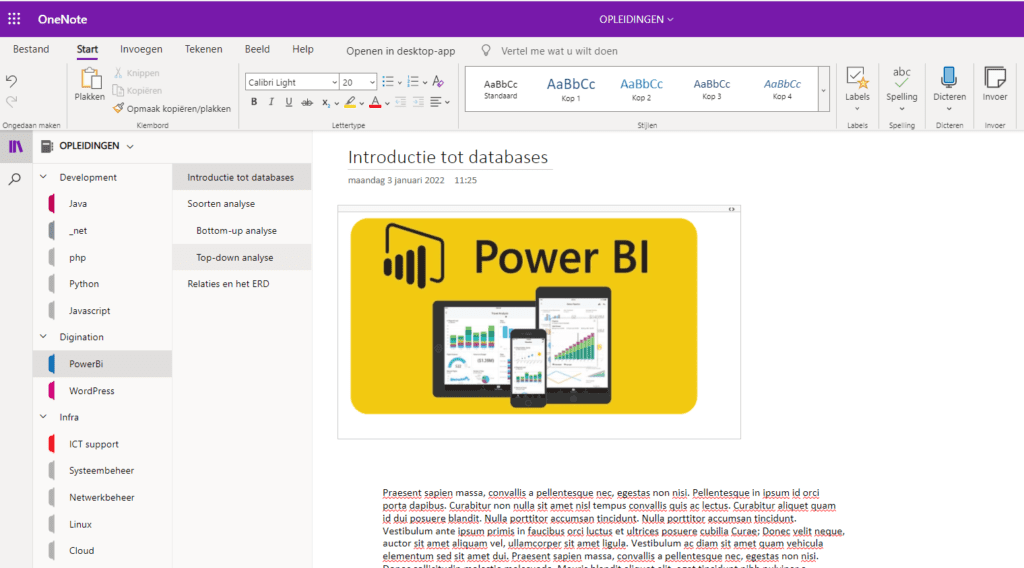Screen dimensions: 1024x568
Task: Click the Redo arrow icon
Action: [12, 101]
